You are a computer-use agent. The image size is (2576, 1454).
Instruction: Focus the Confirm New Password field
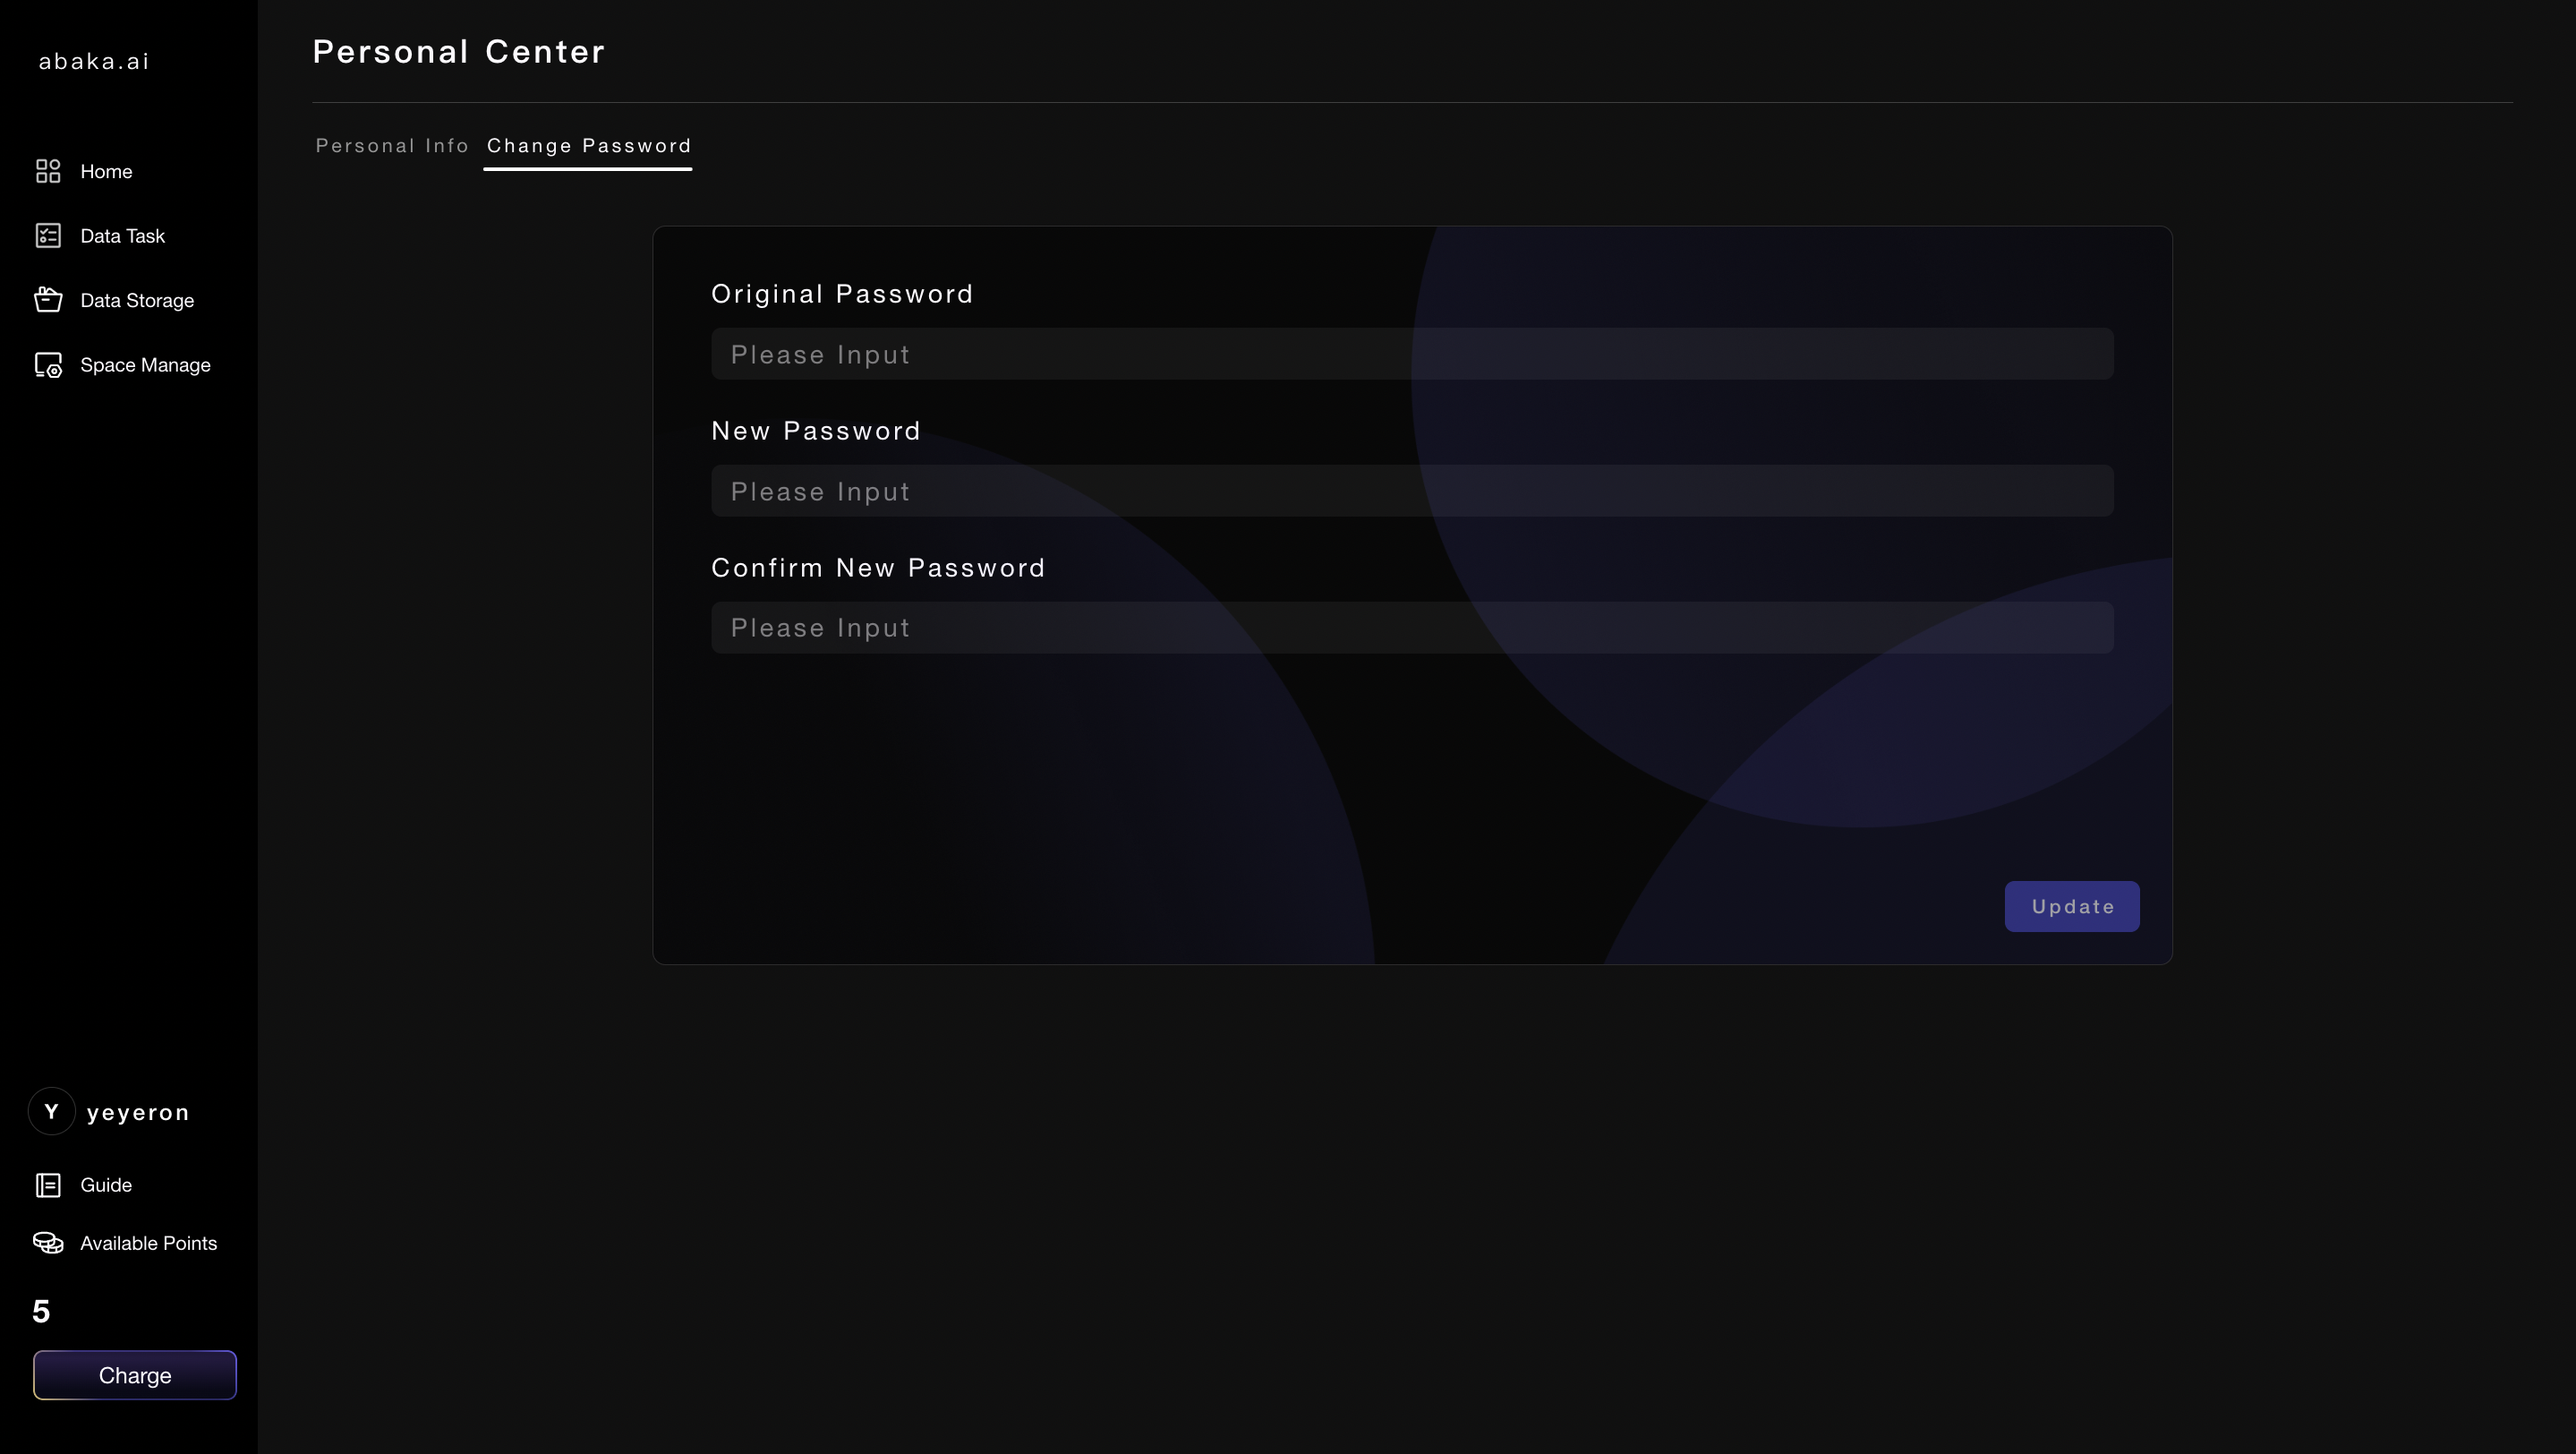(1412, 628)
